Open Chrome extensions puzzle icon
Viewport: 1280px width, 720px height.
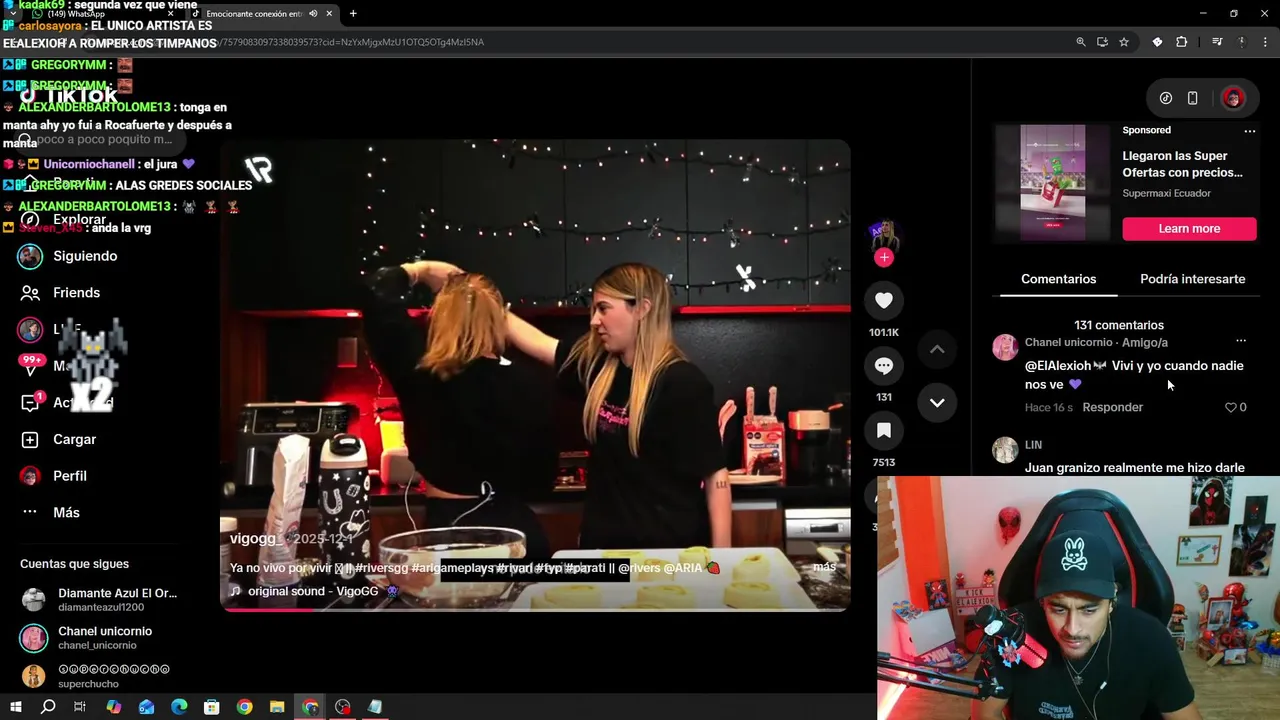click(1181, 42)
